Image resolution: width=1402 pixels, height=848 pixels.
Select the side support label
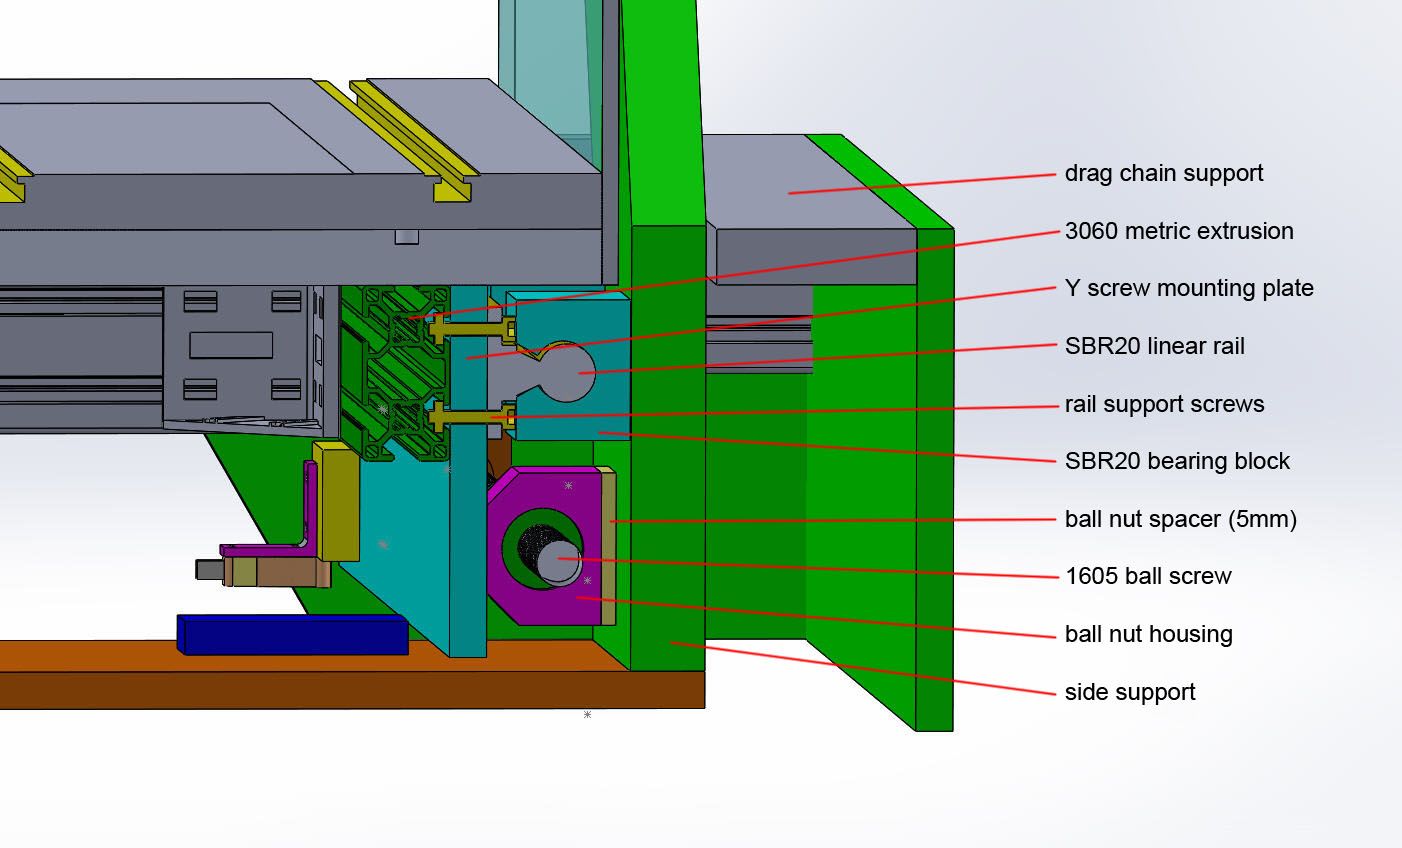click(1131, 691)
